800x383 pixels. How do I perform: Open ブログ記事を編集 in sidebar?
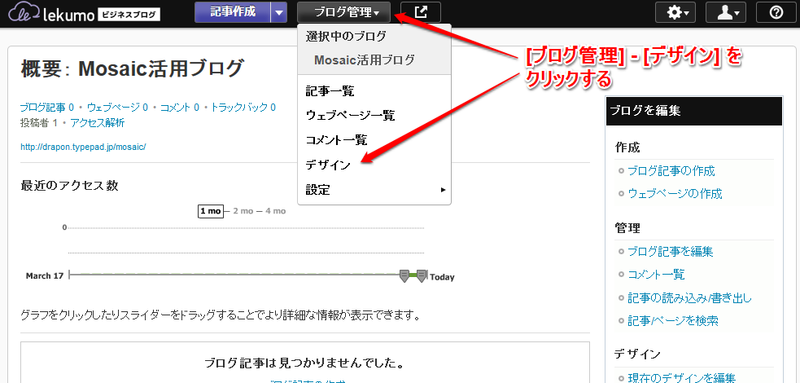pos(670,251)
